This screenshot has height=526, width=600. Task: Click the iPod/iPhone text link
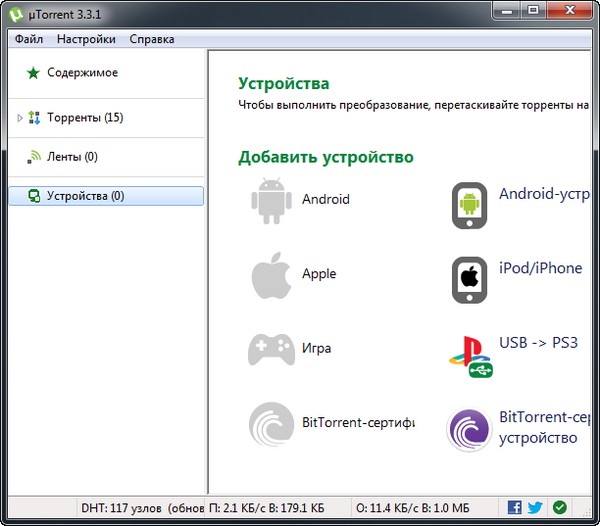(540, 268)
